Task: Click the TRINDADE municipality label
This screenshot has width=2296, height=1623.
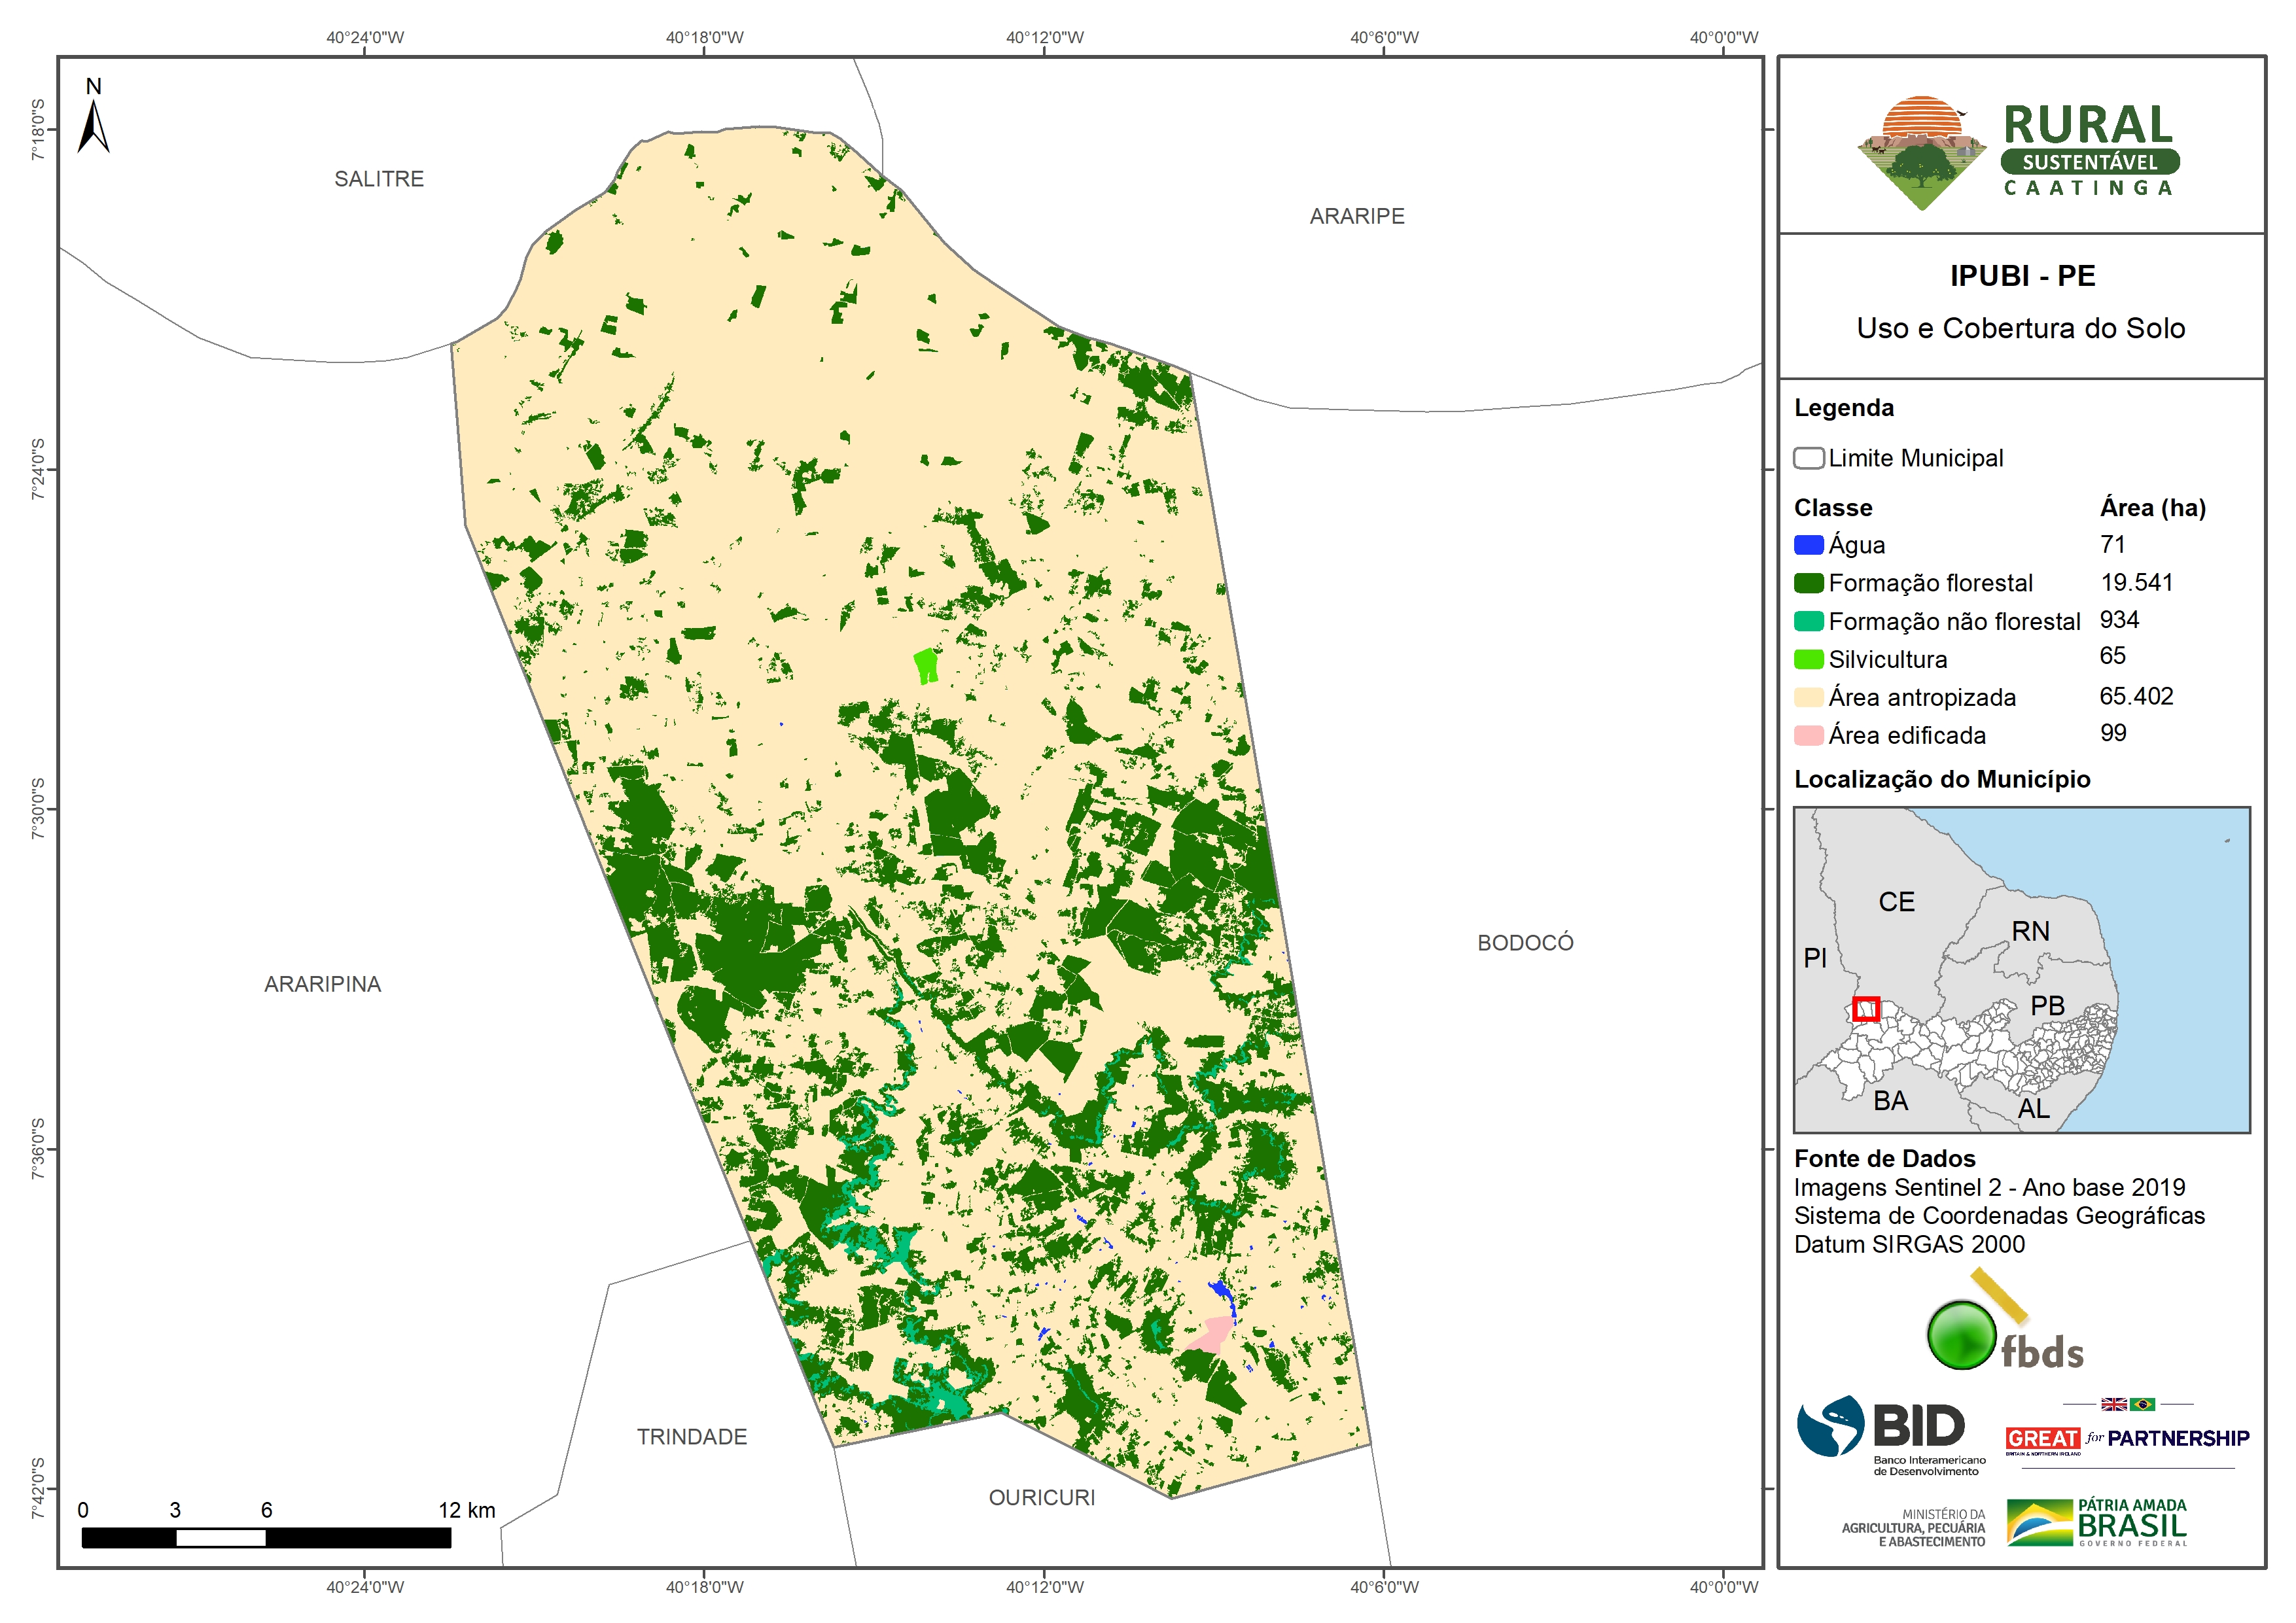Action: coord(692,1436)
